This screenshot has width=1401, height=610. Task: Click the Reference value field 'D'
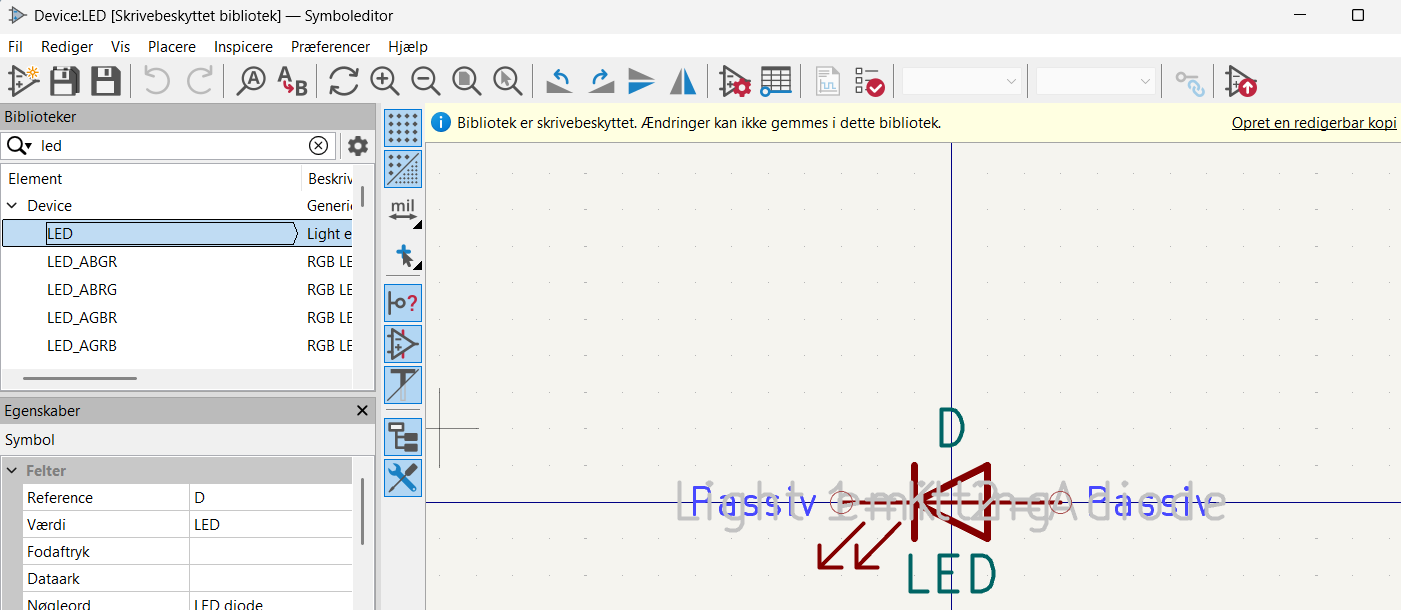(271, 498)
